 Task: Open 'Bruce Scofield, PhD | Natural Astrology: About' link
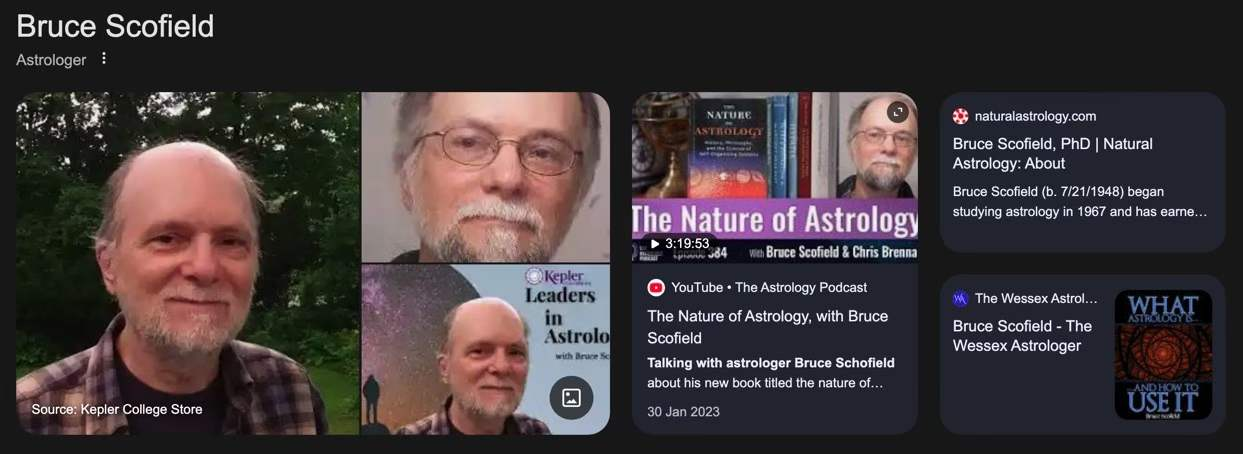[x=1053, y=153]
